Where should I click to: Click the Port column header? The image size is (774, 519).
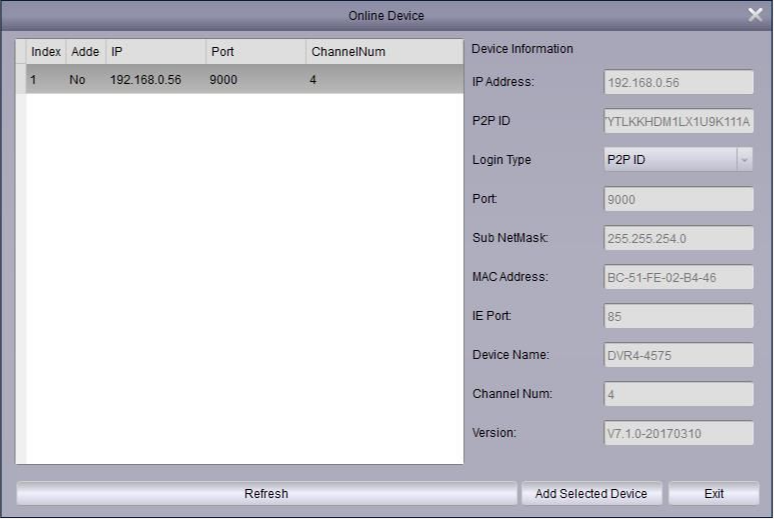click(x=254, y=51)
